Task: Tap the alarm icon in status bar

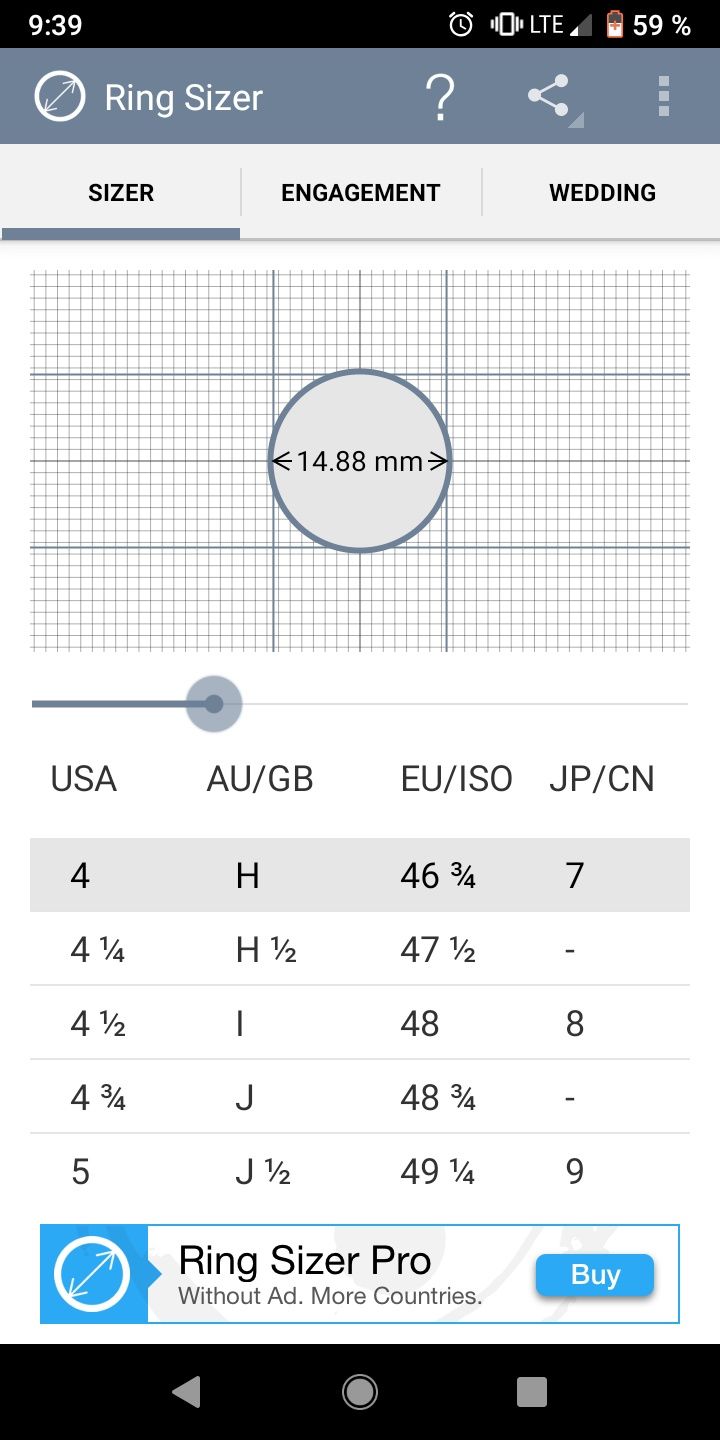Action: [x=461, y=24]
